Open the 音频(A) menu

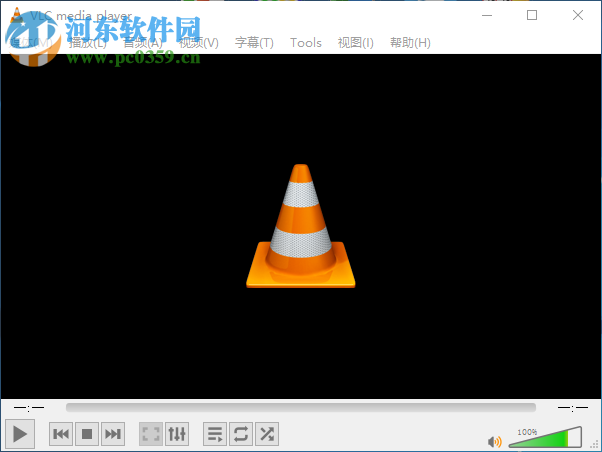tap(142, 43)
